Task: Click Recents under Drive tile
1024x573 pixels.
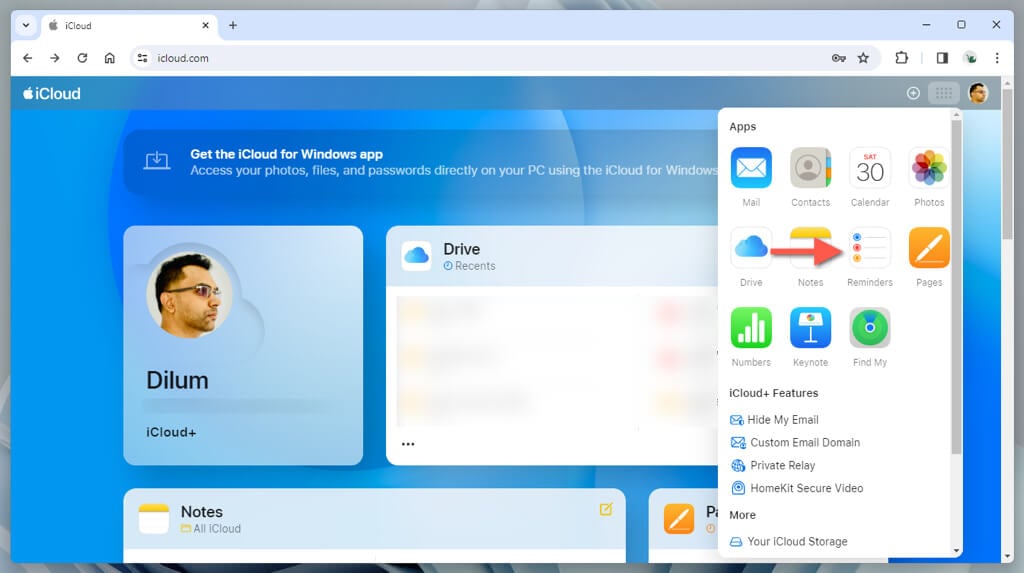Action: [x=470, y=266]
